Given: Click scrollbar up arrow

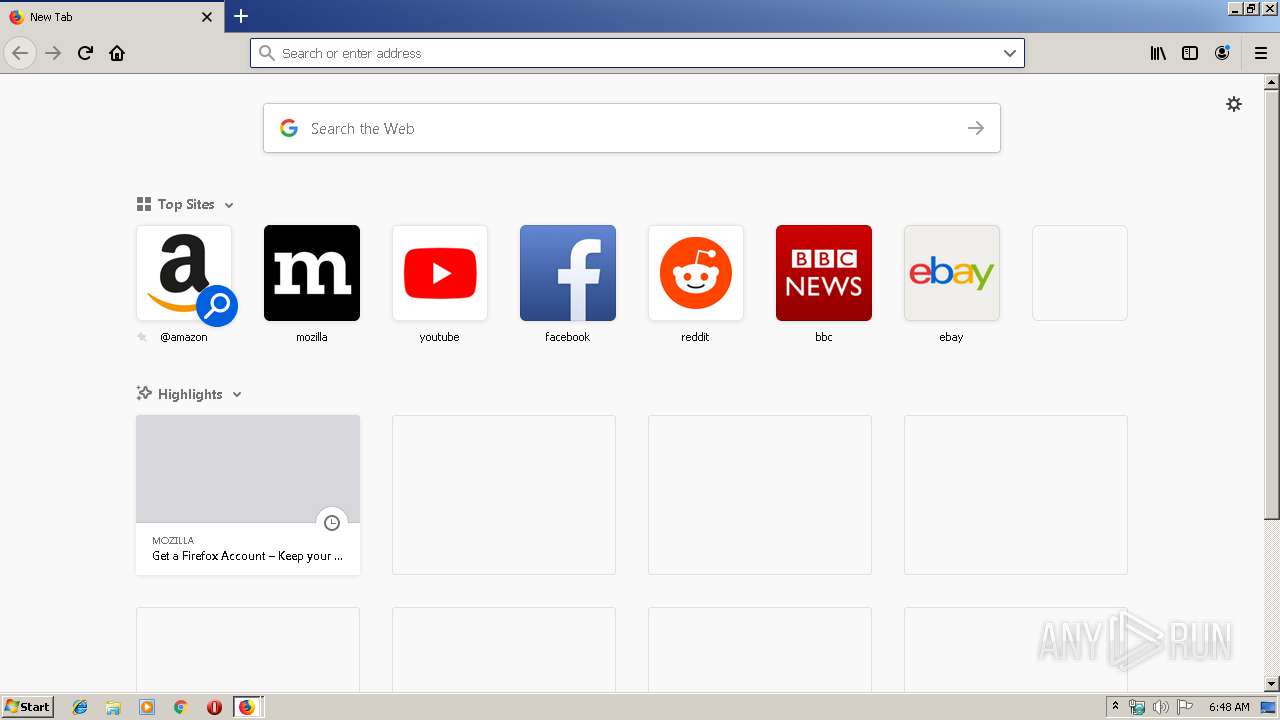Looking at the screenshot, I should click(1271, 82).
